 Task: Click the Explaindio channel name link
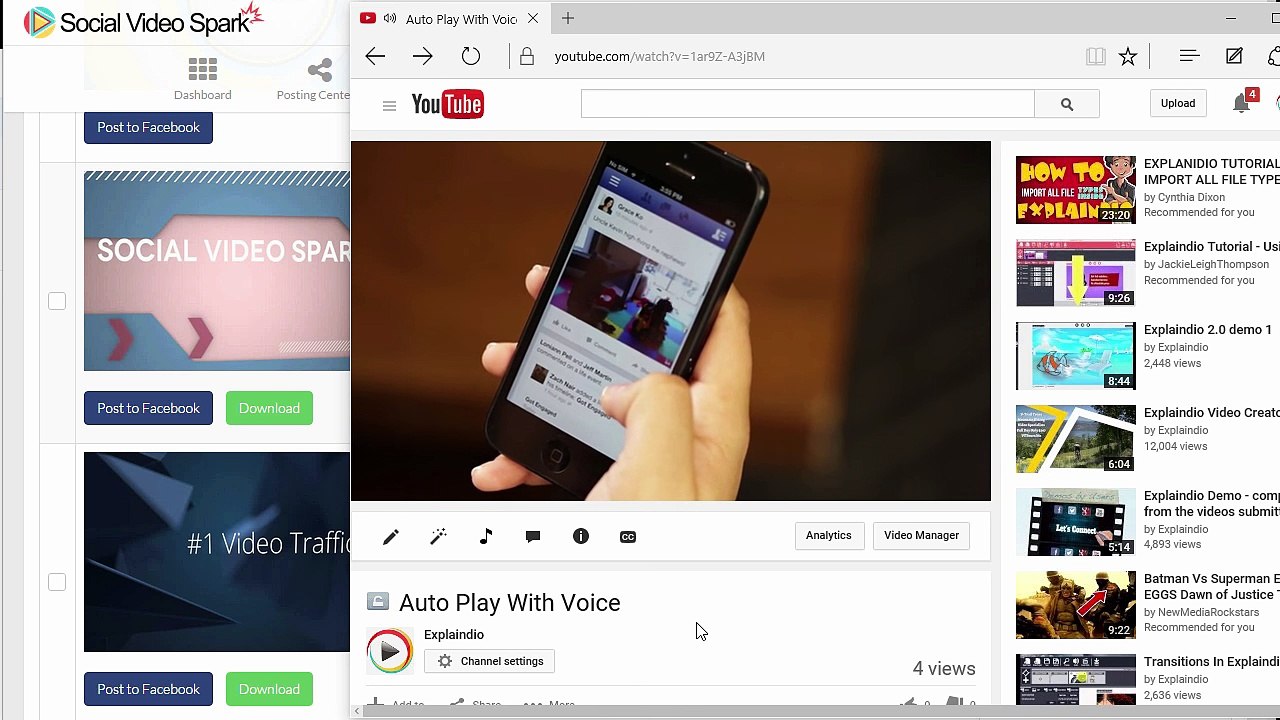pyautogui.click(x=454, y=634)
